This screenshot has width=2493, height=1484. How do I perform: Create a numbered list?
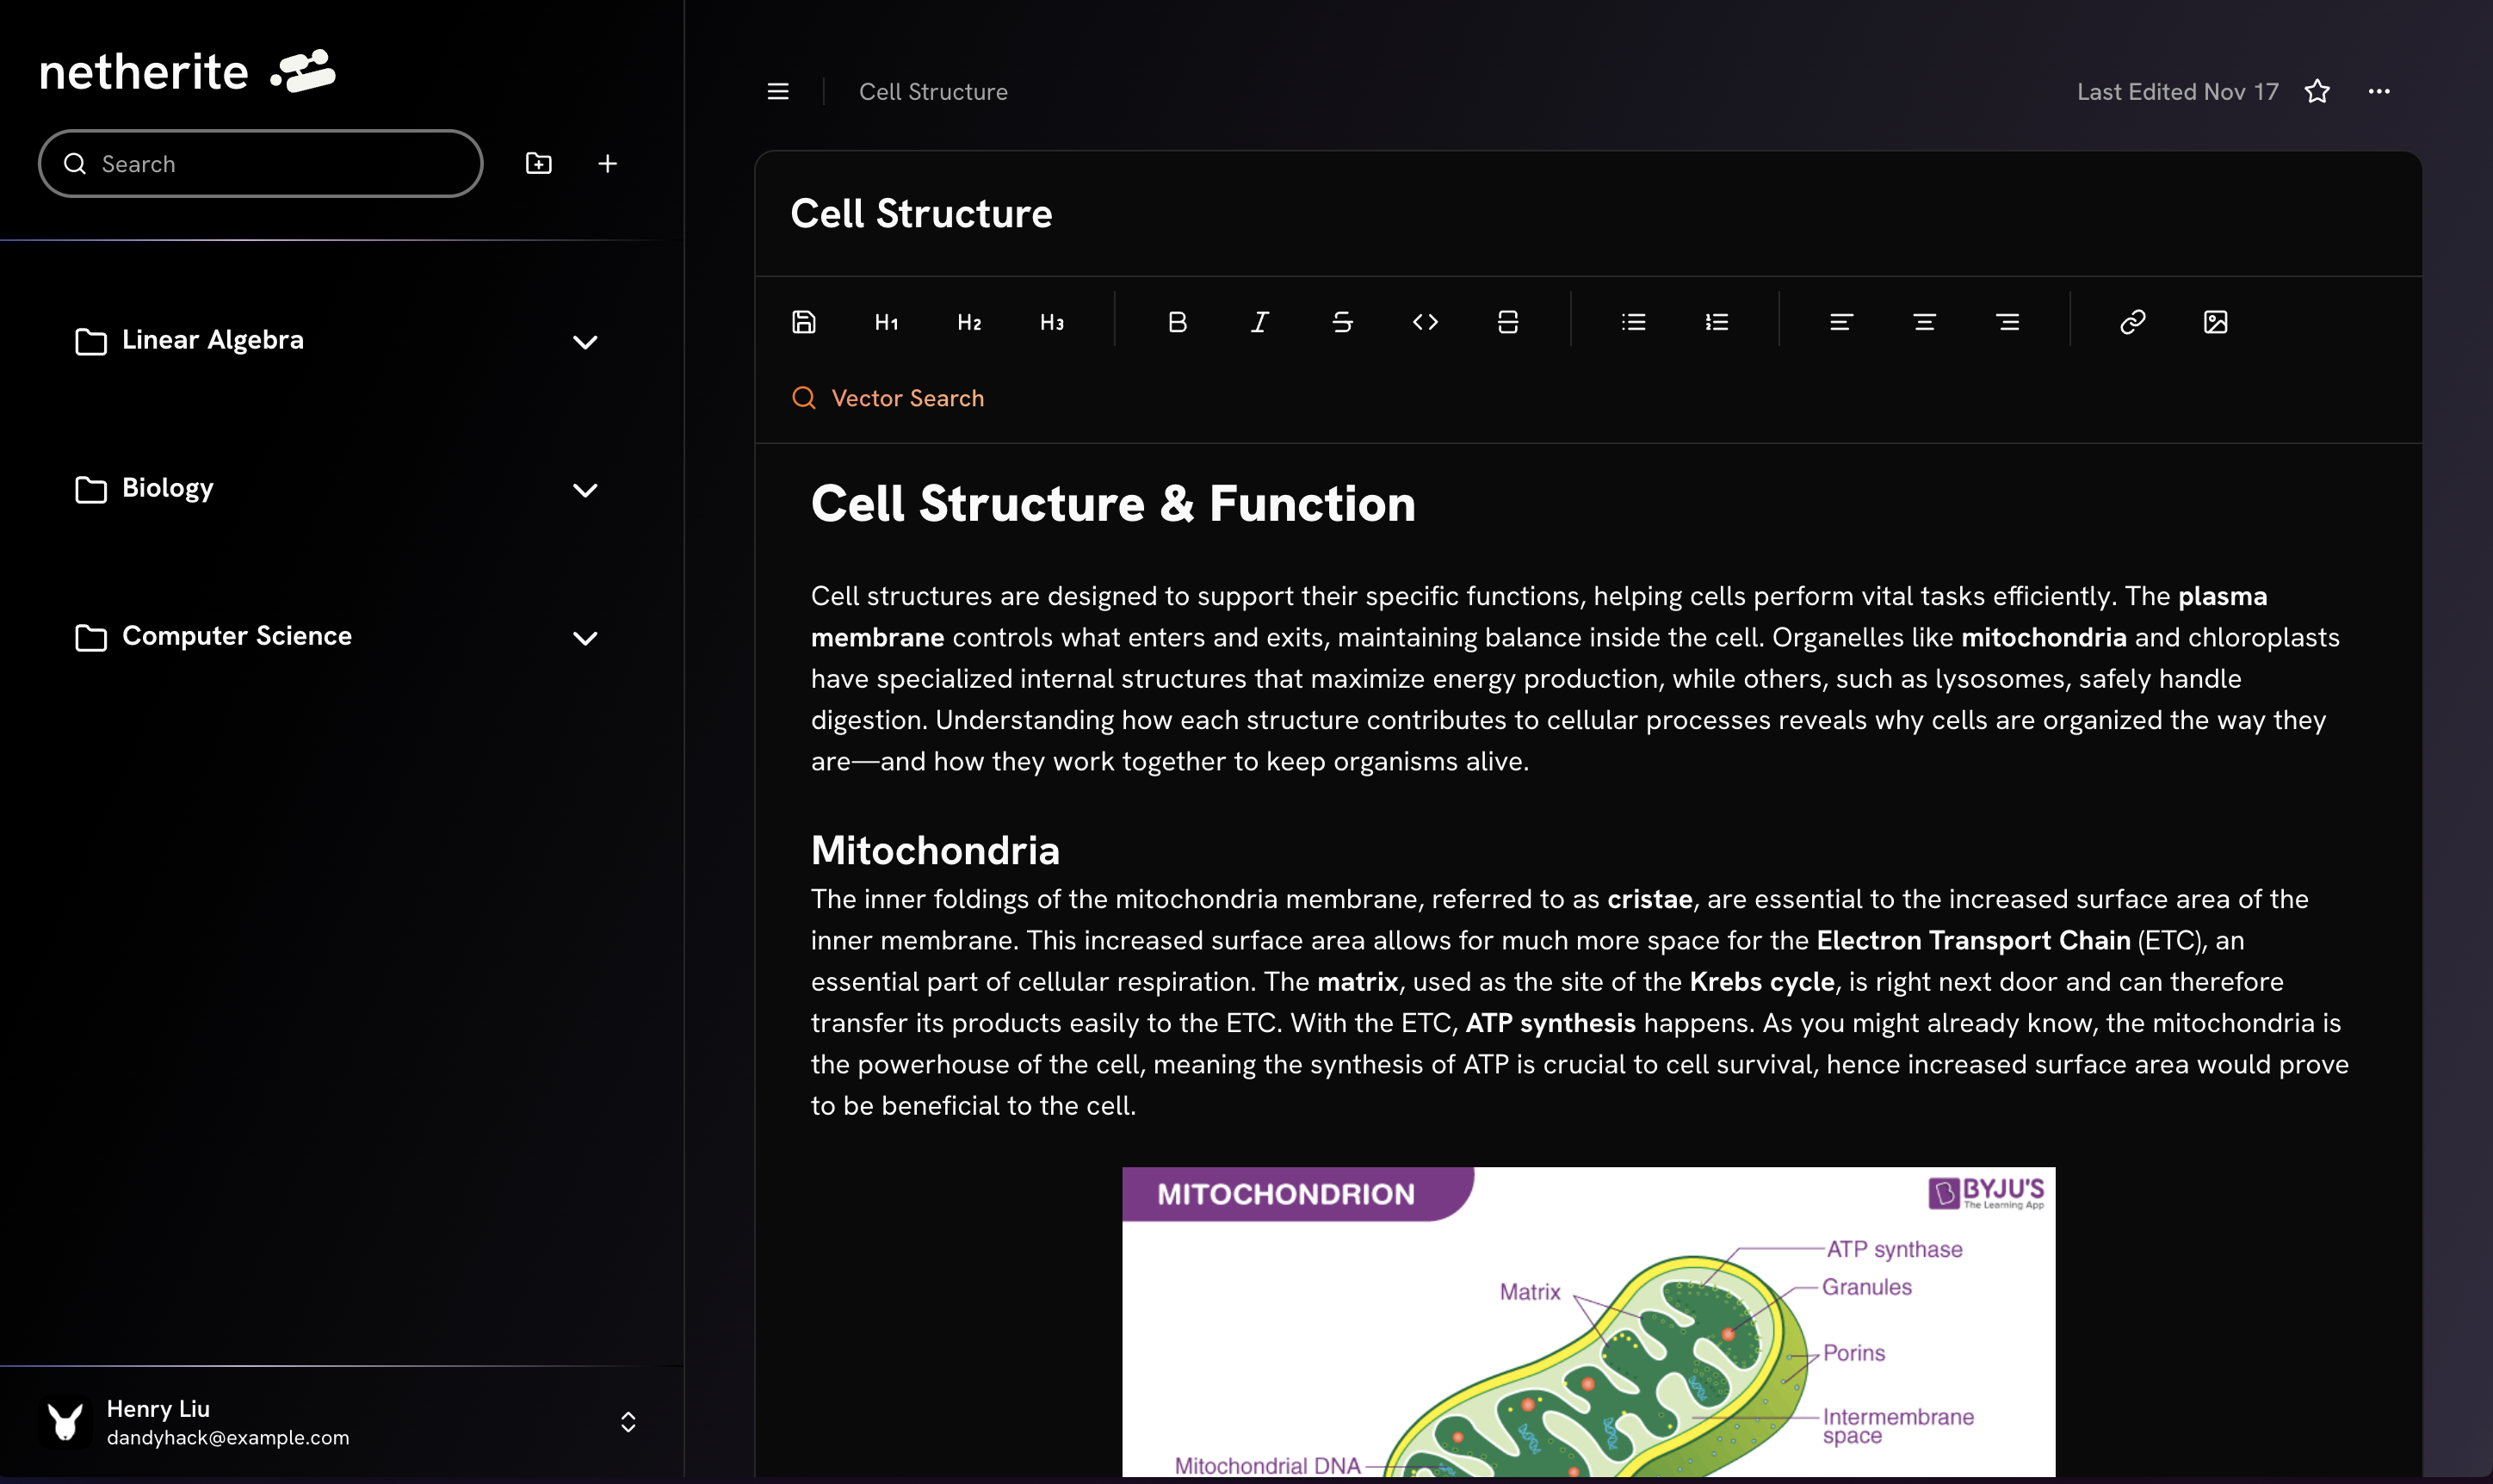[x=1716, y=322]
